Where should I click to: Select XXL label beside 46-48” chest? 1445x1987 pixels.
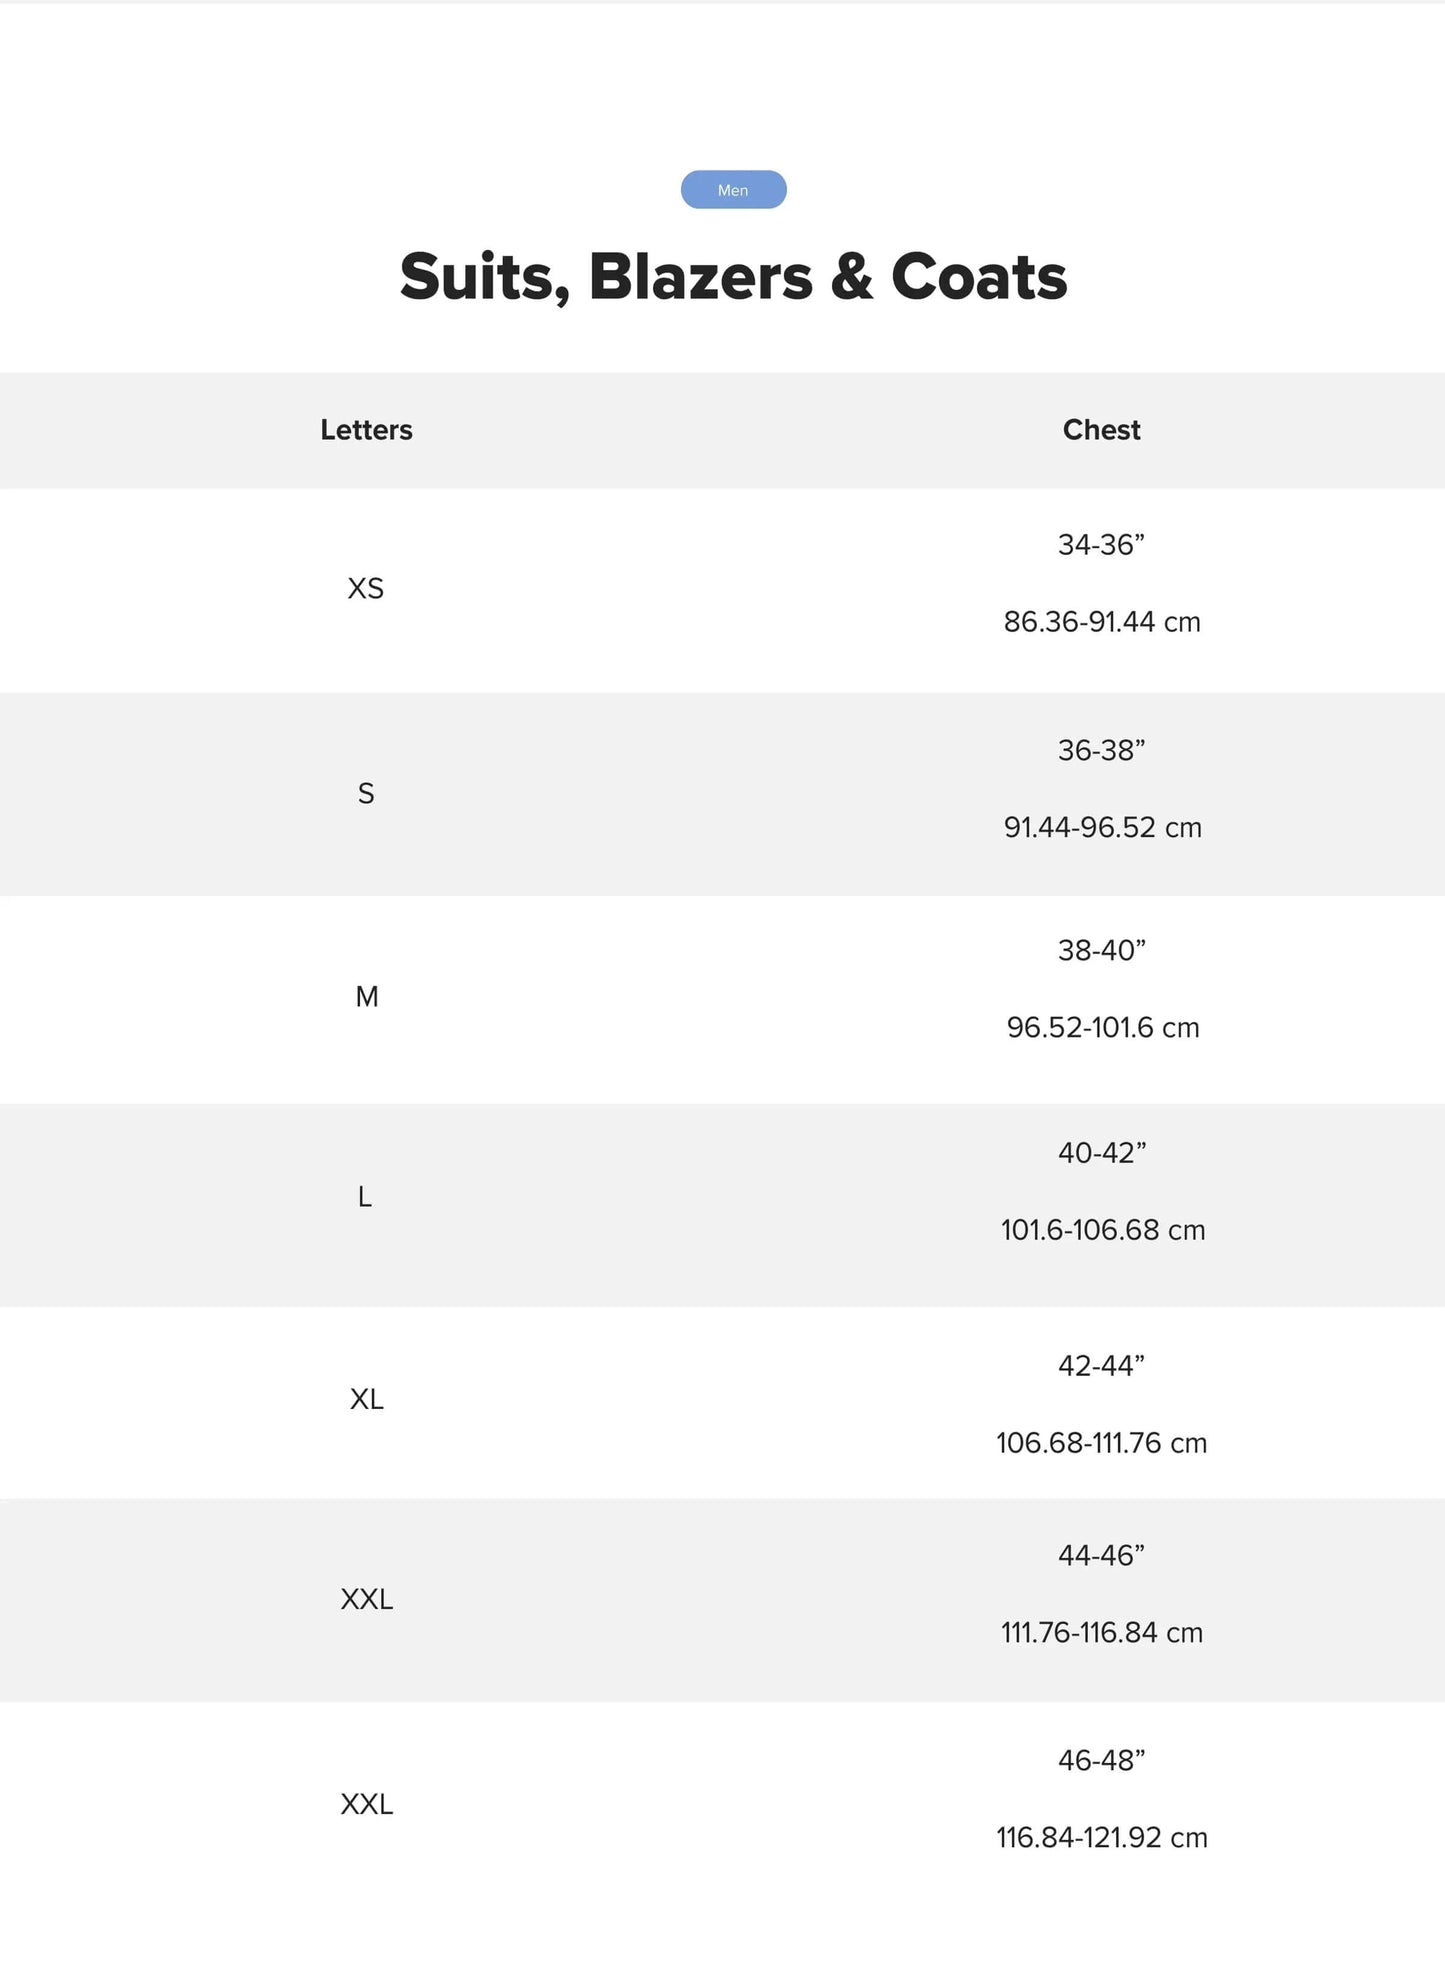[x=367, y=1804]
